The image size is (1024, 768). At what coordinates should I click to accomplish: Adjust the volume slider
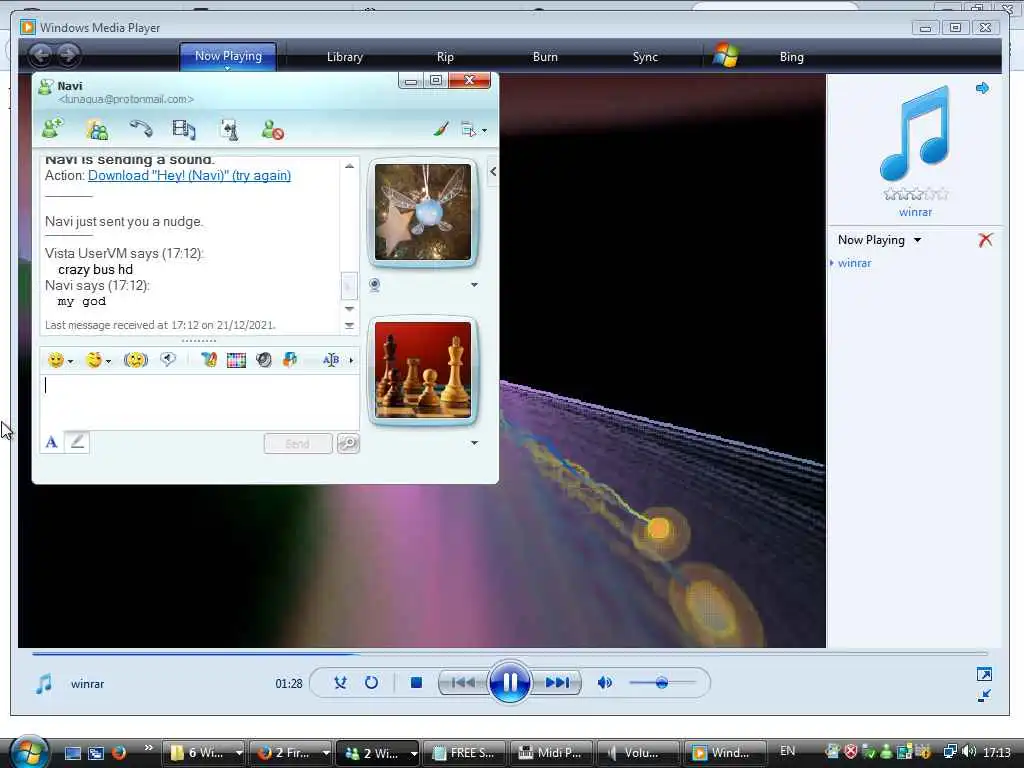coord(662,682)
